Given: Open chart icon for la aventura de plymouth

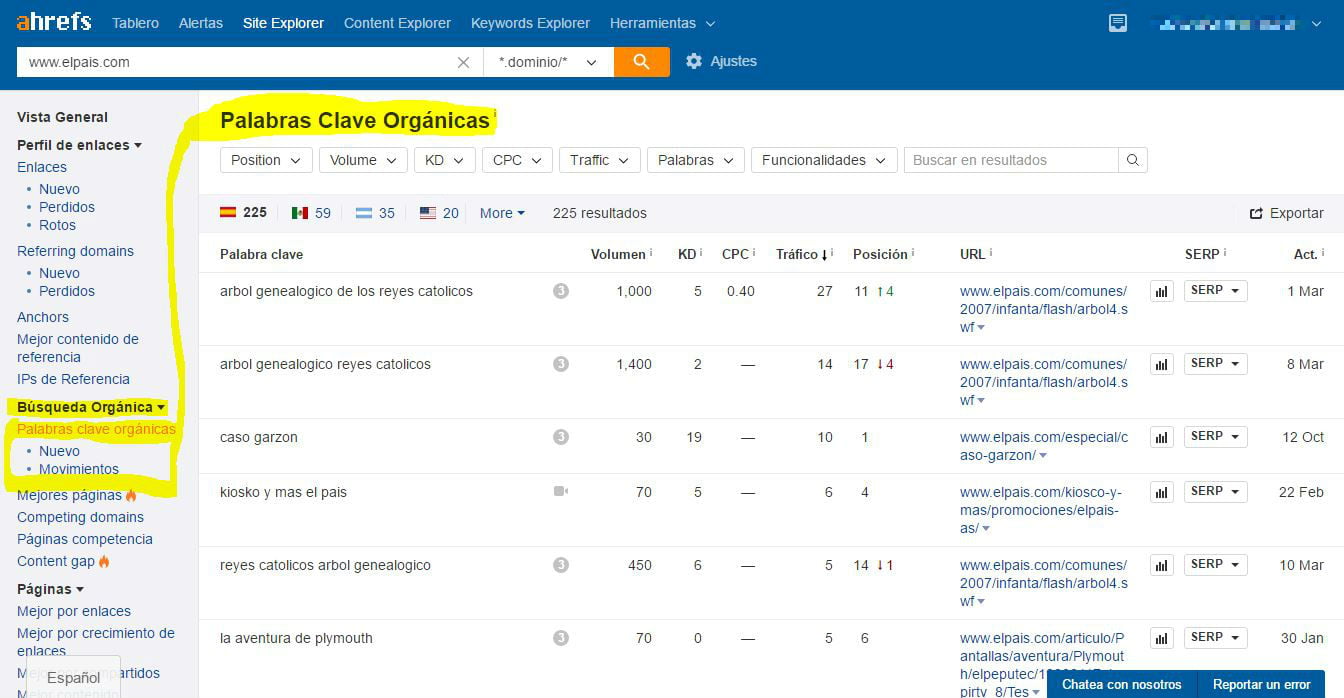Looking at the screenshot, I should click(x=1161, y=638).
